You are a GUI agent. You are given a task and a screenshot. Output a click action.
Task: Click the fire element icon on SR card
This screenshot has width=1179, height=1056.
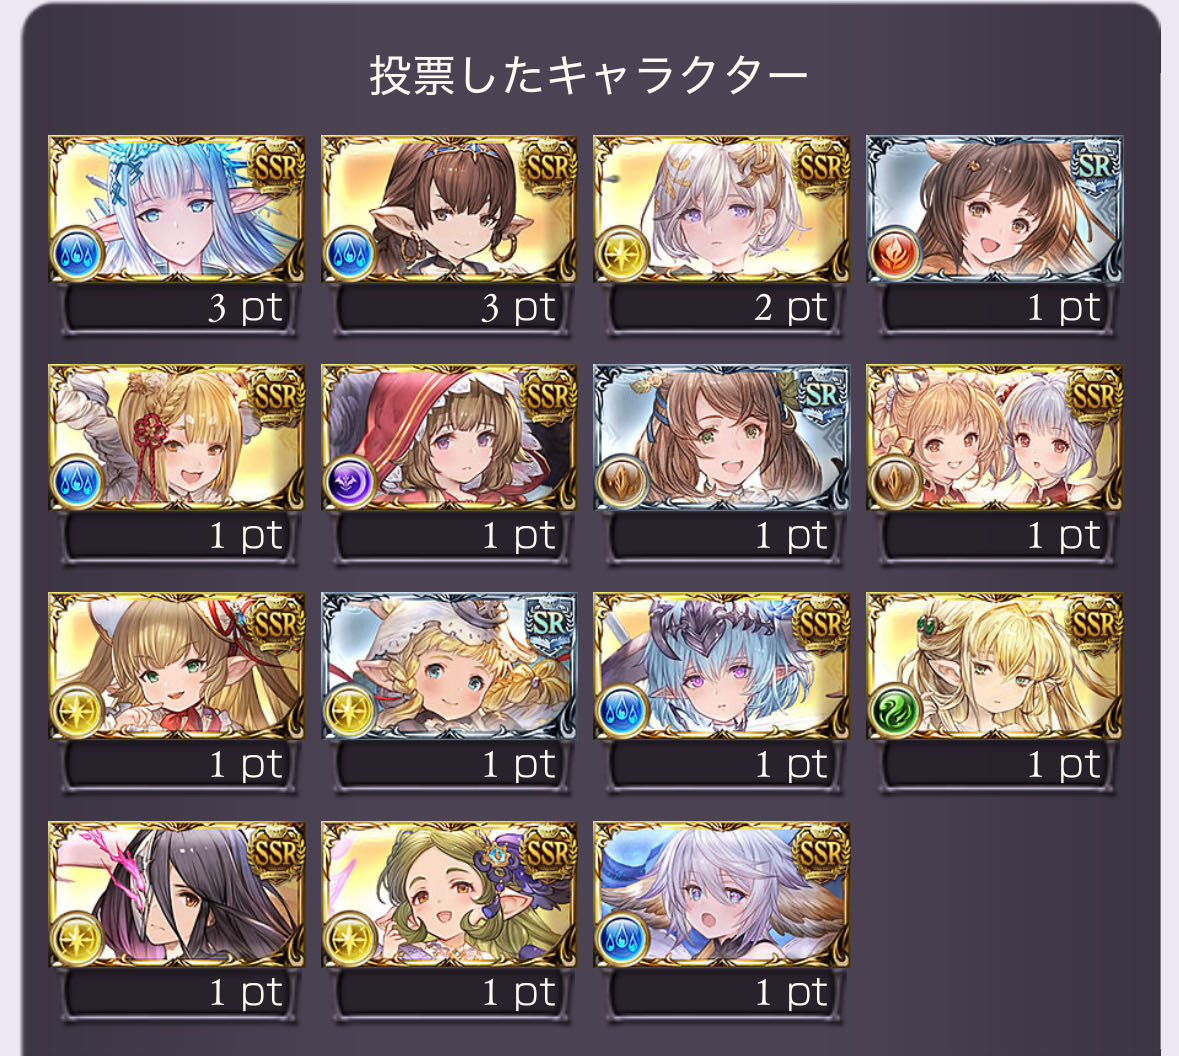[x=895, y=254]
